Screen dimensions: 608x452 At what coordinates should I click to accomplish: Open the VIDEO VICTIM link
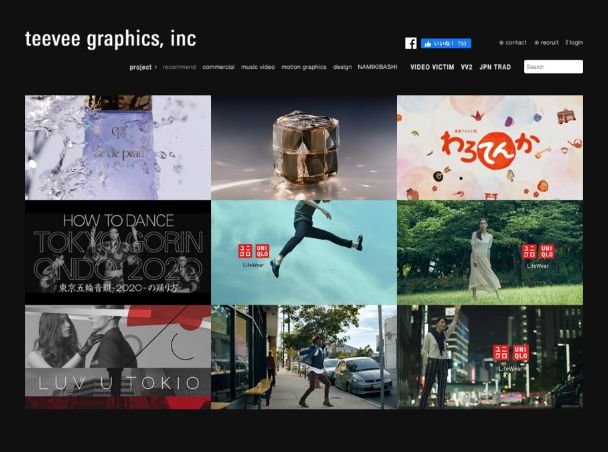tap(432, 67)
